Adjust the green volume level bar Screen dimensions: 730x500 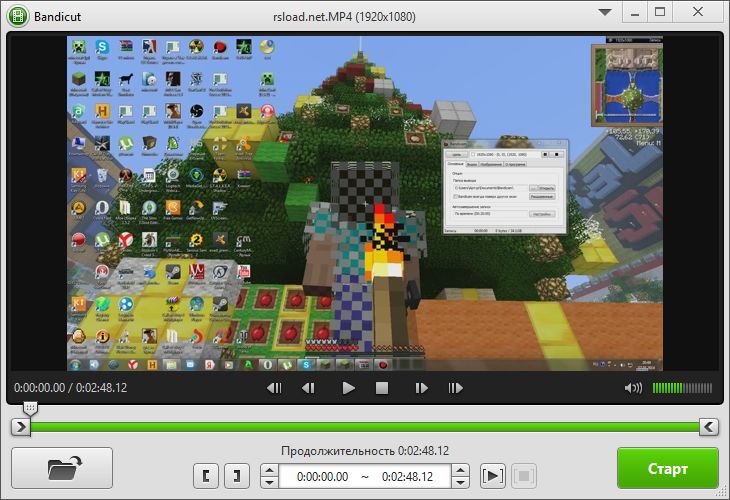point(682,388)
